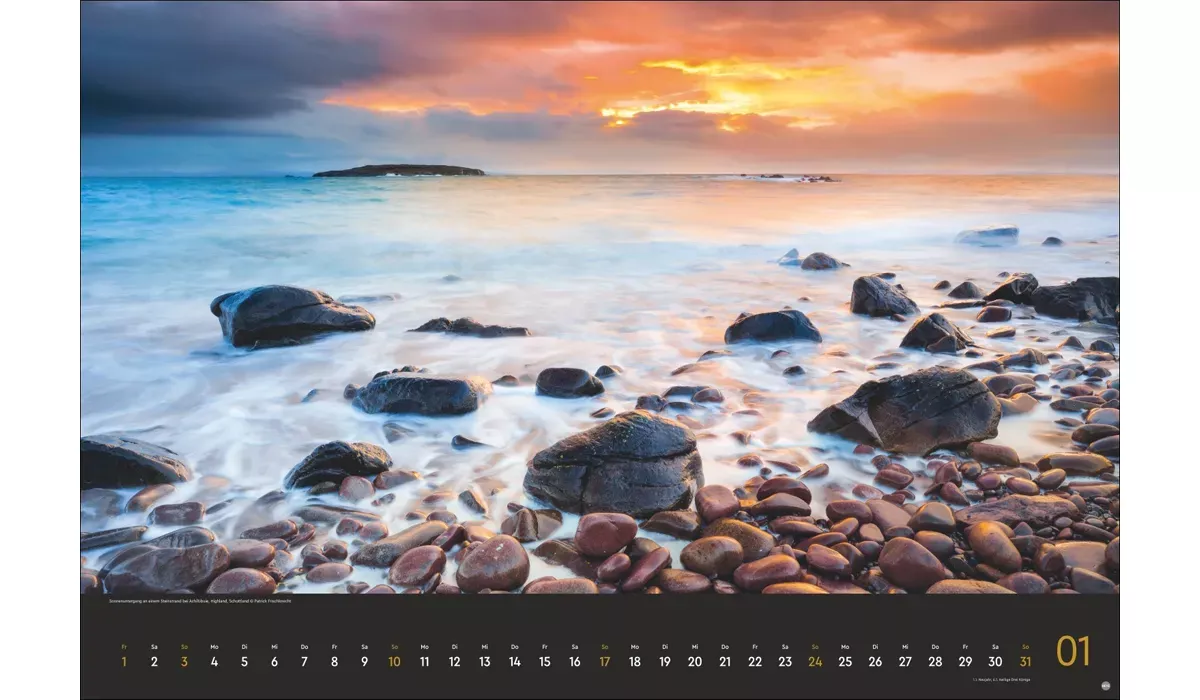Select day 23 in the calendar strip

point(785,656)
